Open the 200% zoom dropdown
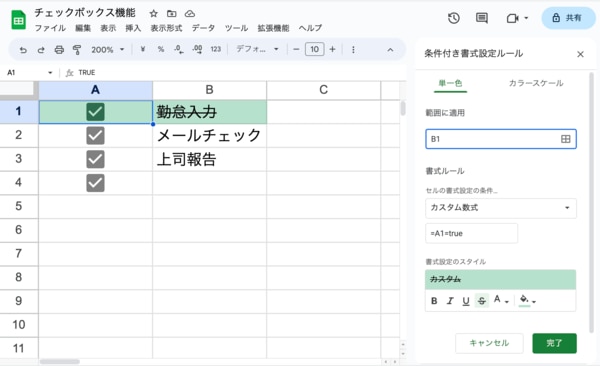600x366 pixels. coord(108,50)
